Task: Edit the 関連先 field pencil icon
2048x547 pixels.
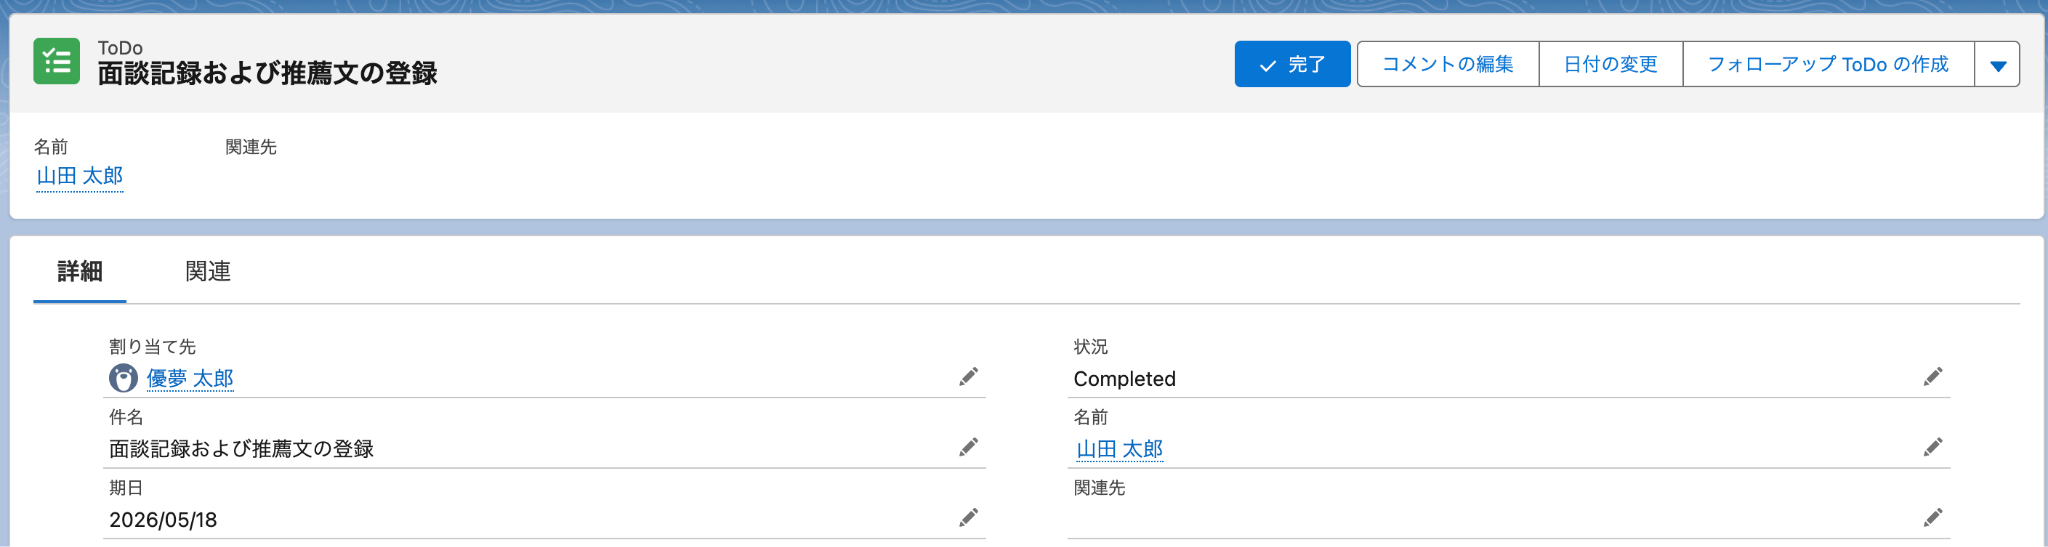Action: pos(1933,518)
